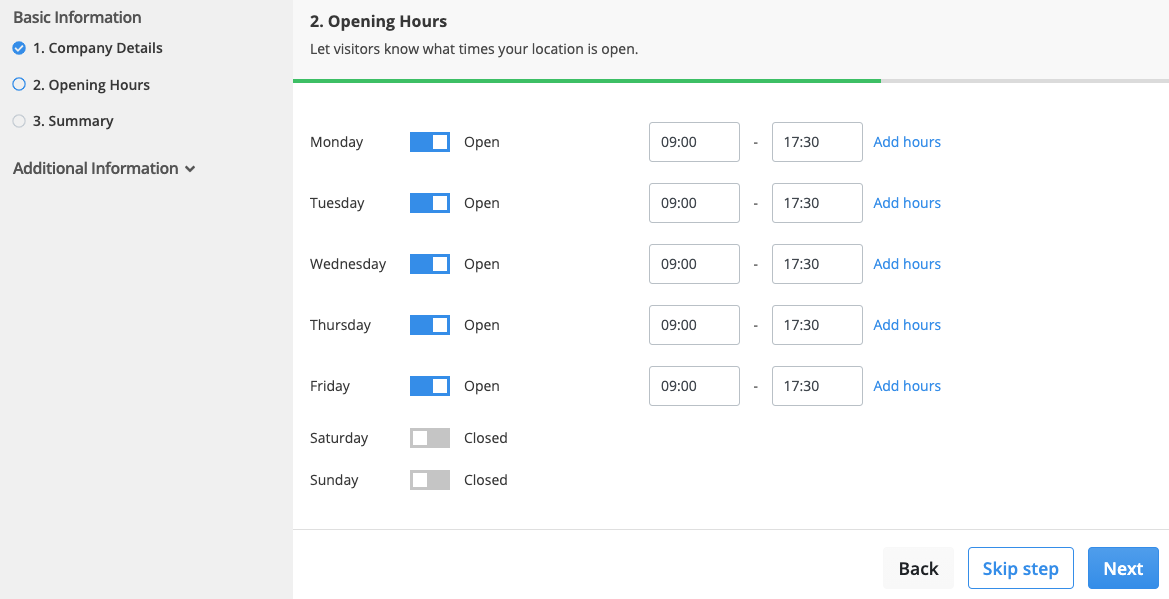Screen dimensions: 1169x599
Task: Open Friday opening time 09:00 field
Action: click(x=694, y=386)
